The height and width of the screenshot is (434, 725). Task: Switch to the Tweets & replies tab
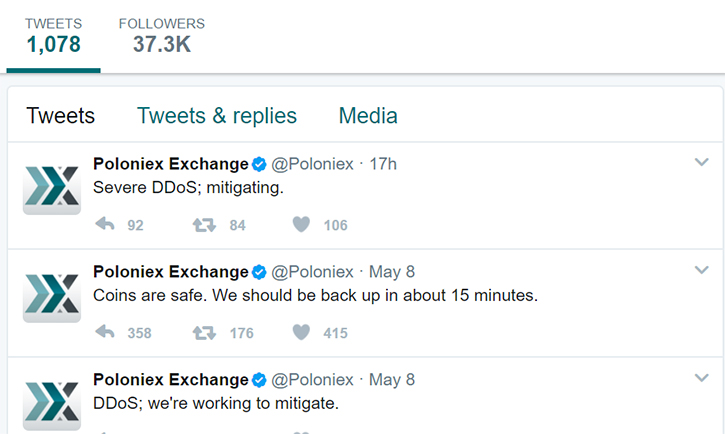[217, 116]
